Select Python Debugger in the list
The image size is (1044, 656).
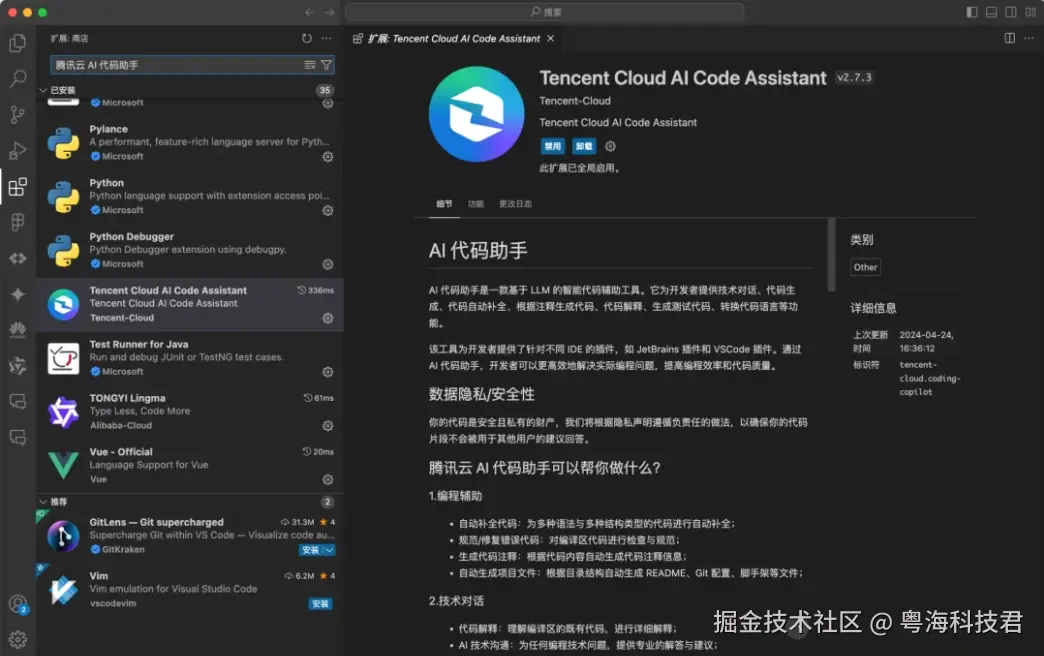click(190, 250)
